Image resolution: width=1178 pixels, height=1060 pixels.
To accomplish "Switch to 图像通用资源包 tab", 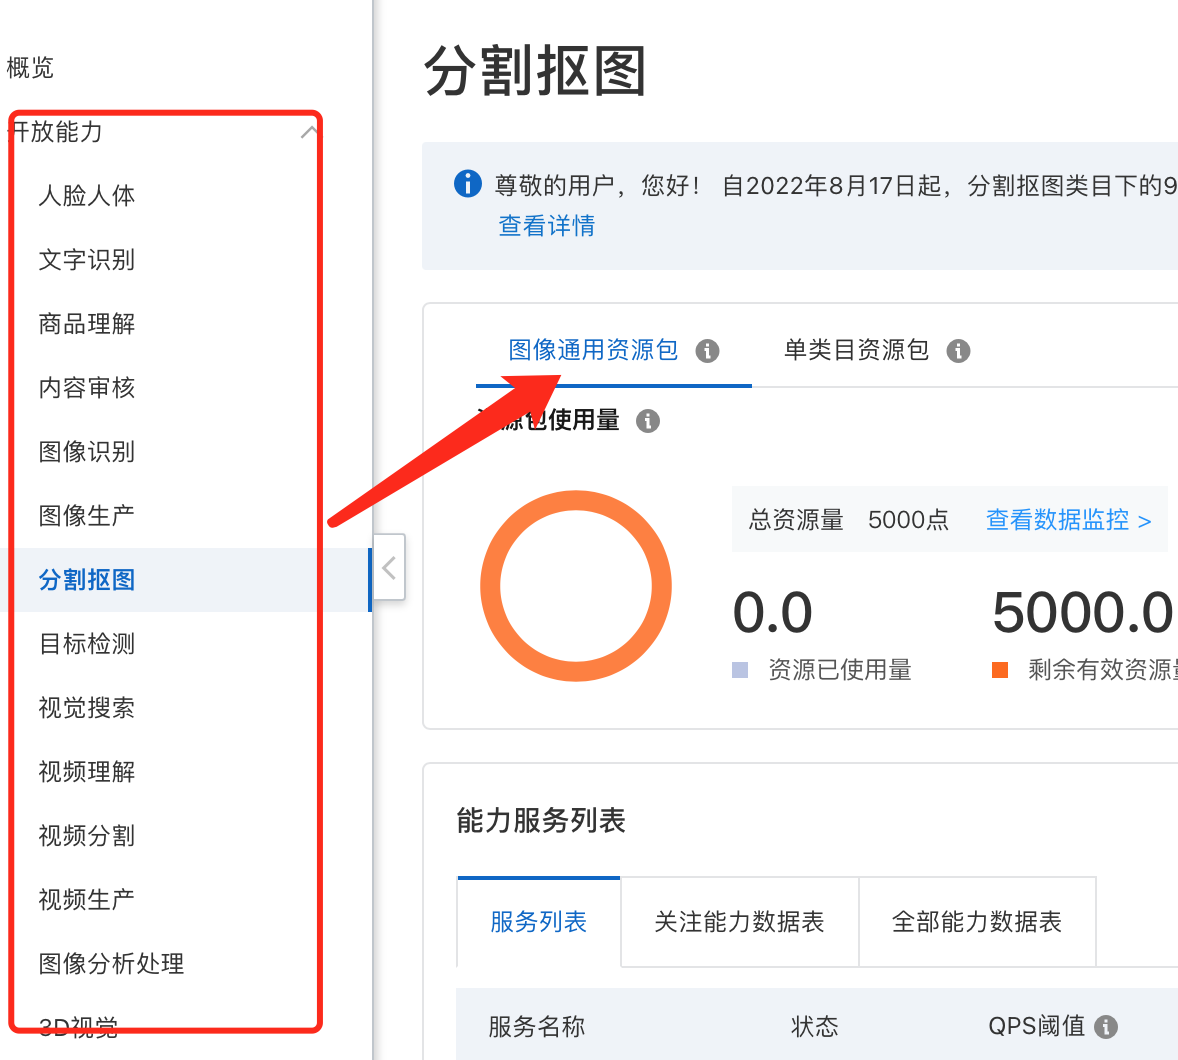I will (x=593, y=350).
